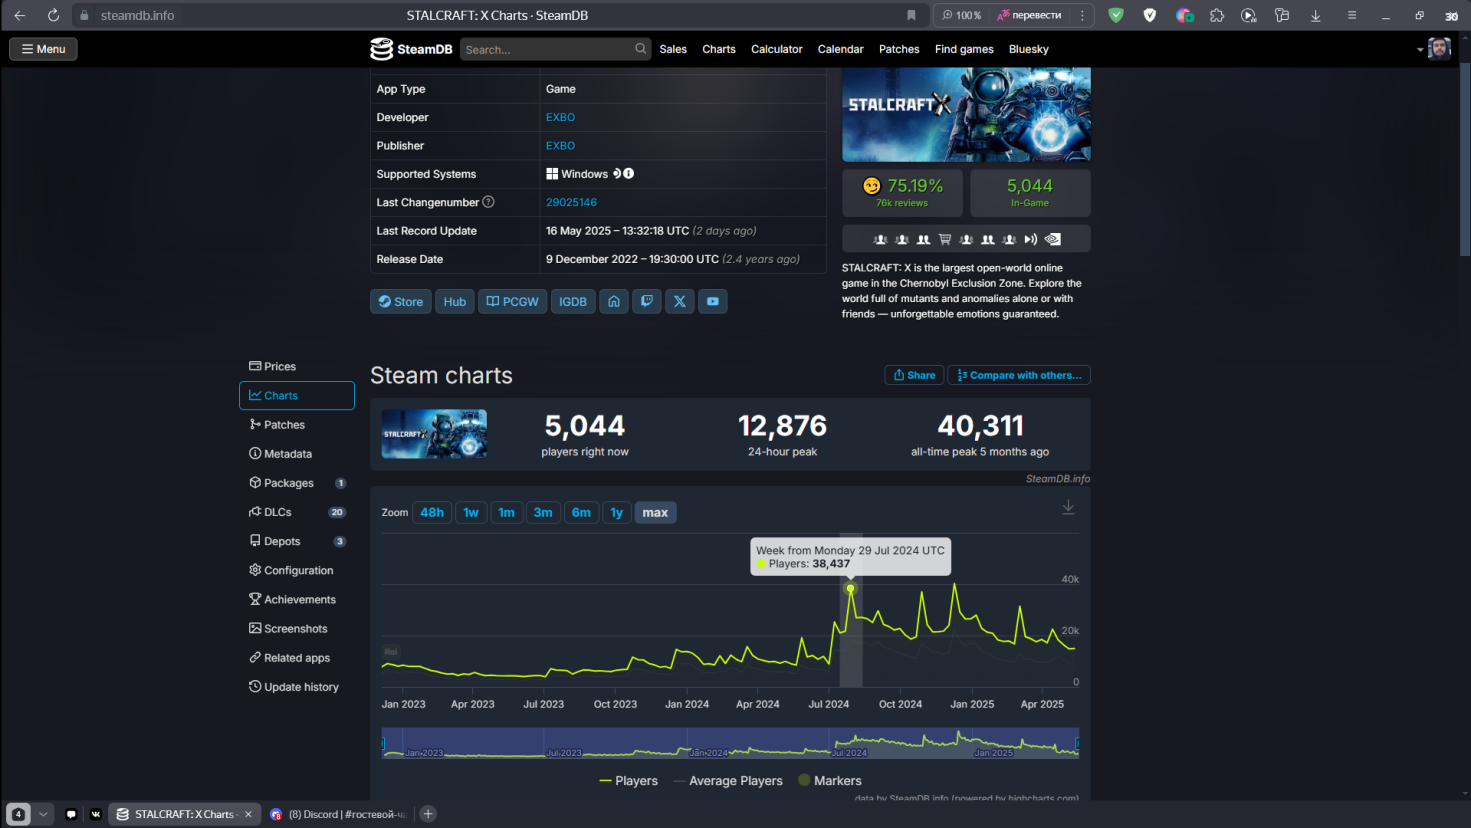Click the SteamDB logo
The height and width of the screenshot is (828, 1471).
tap(411, 49)
